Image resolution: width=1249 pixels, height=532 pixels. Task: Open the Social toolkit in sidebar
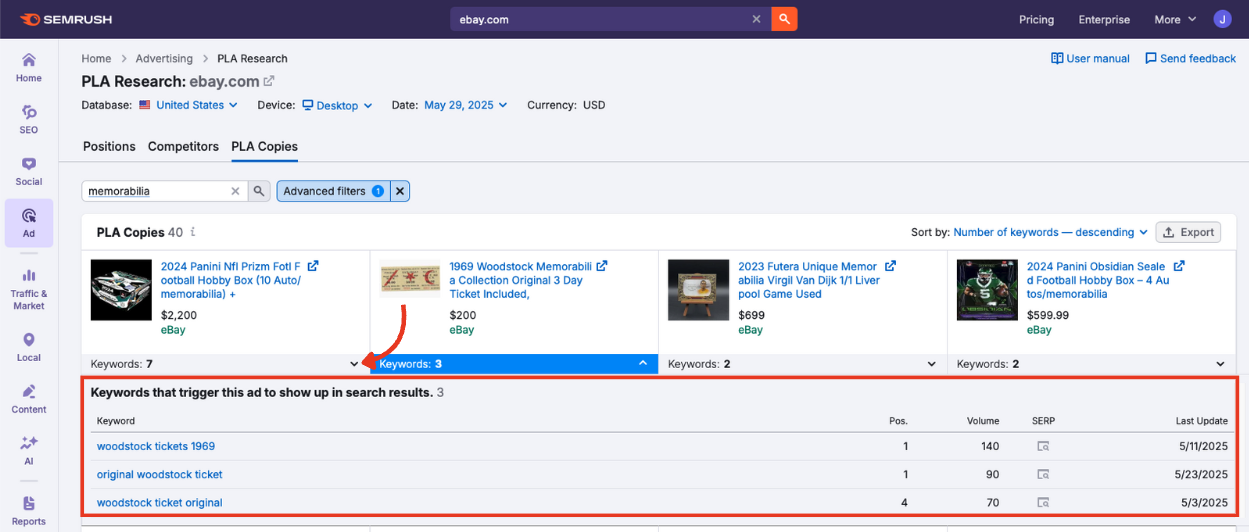[x=29, y=170]
